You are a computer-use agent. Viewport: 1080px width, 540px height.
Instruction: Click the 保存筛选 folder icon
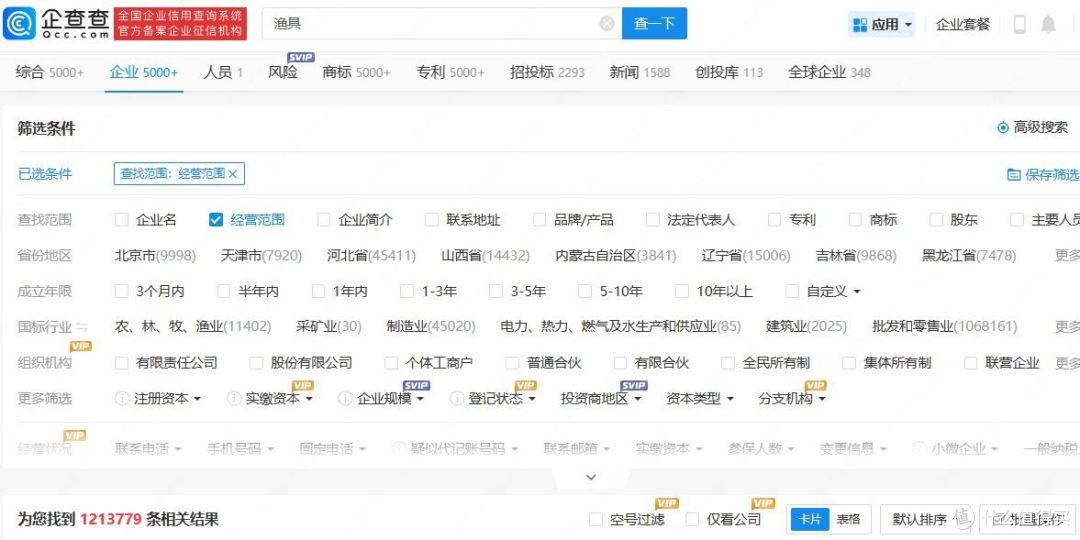1013,174
